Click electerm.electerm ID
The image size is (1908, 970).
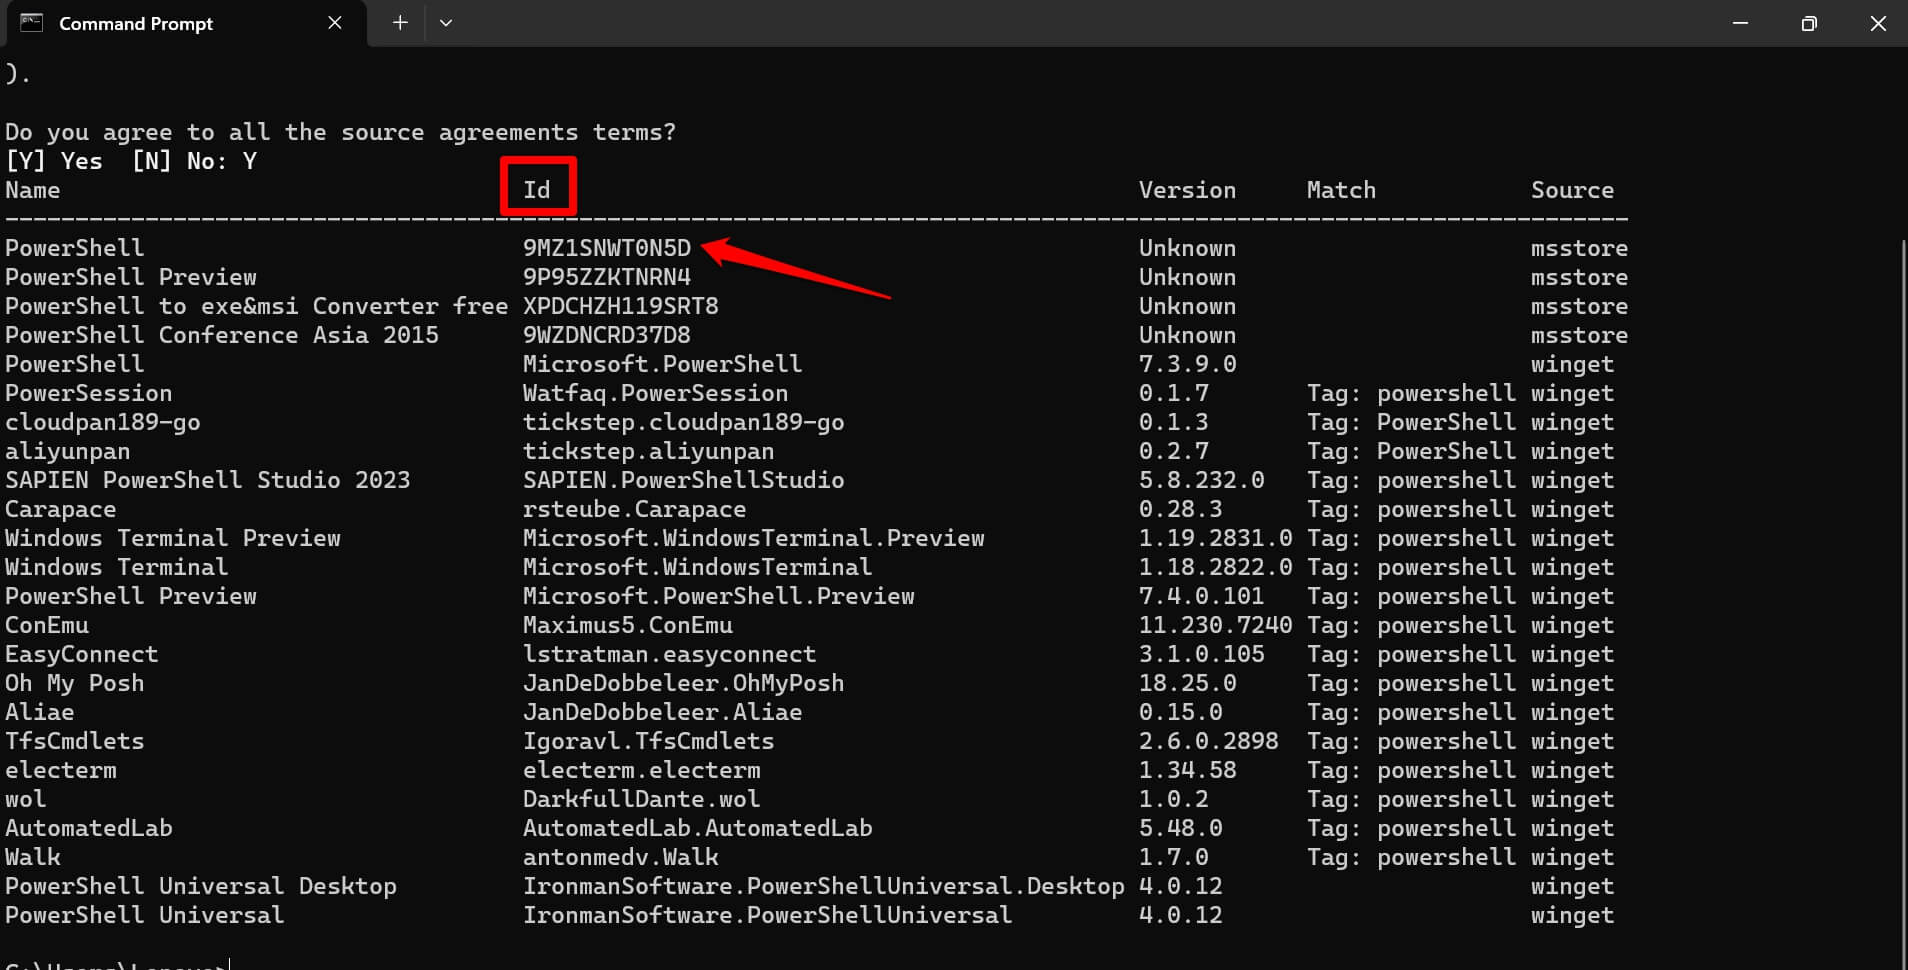coord(642,770)
